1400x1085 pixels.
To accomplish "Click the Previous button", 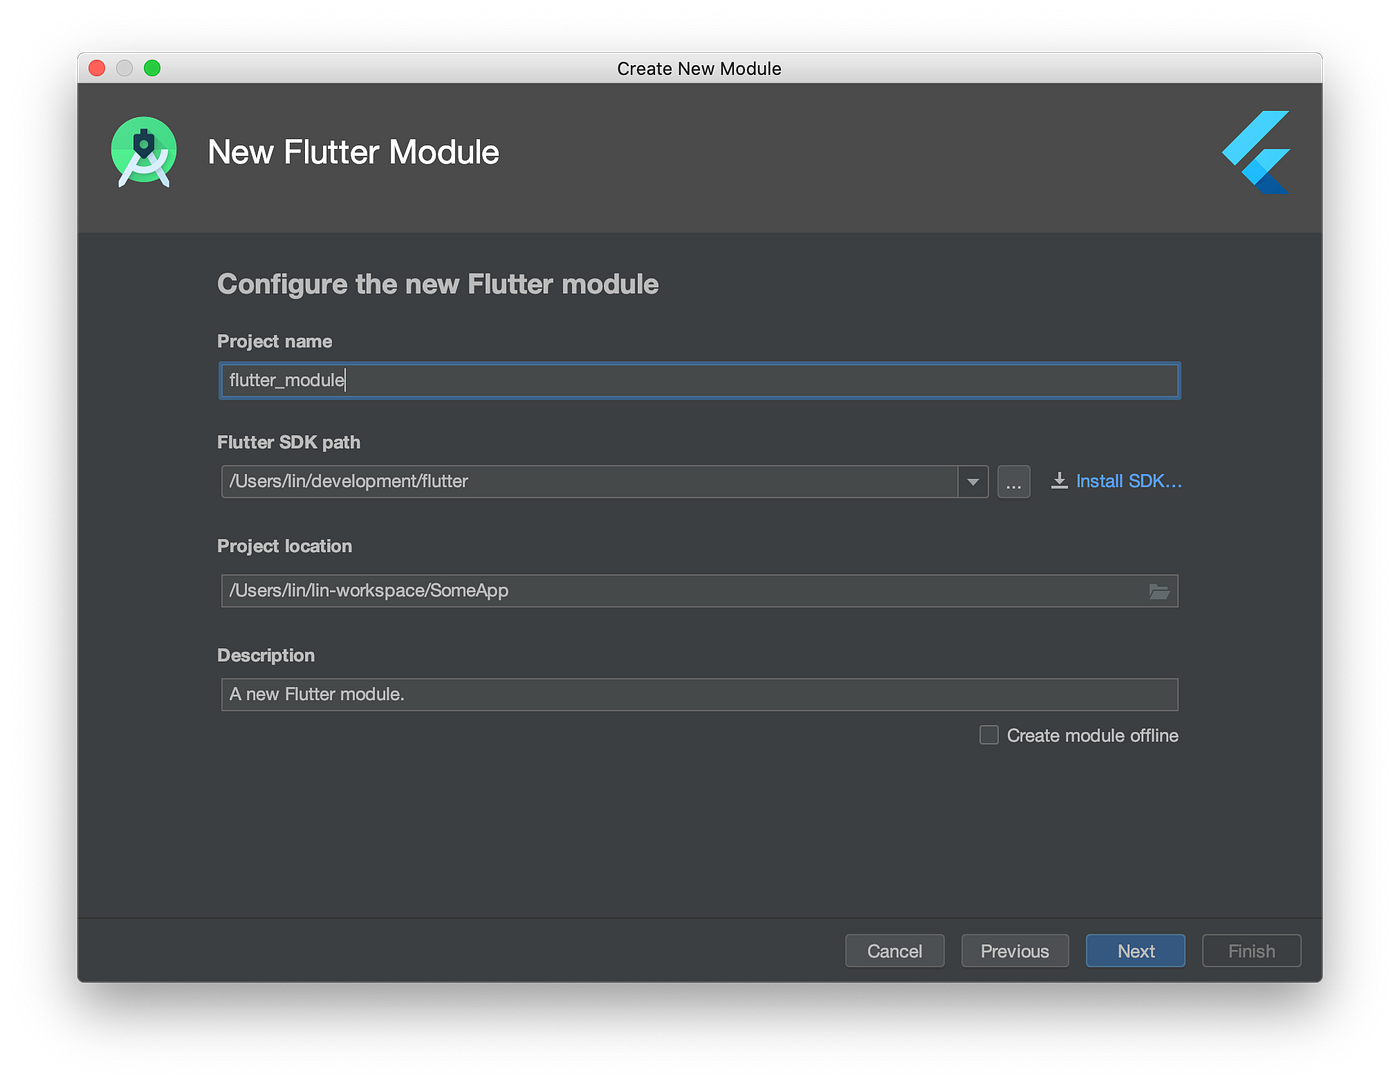I will pos(1015,950).
